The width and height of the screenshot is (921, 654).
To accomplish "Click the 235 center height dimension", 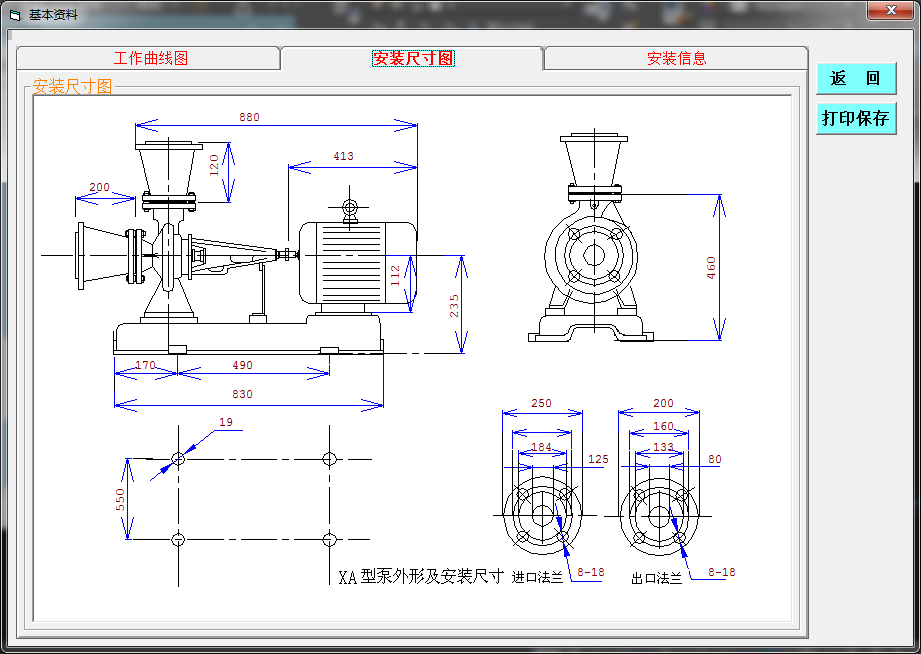I will click(454, 306).
